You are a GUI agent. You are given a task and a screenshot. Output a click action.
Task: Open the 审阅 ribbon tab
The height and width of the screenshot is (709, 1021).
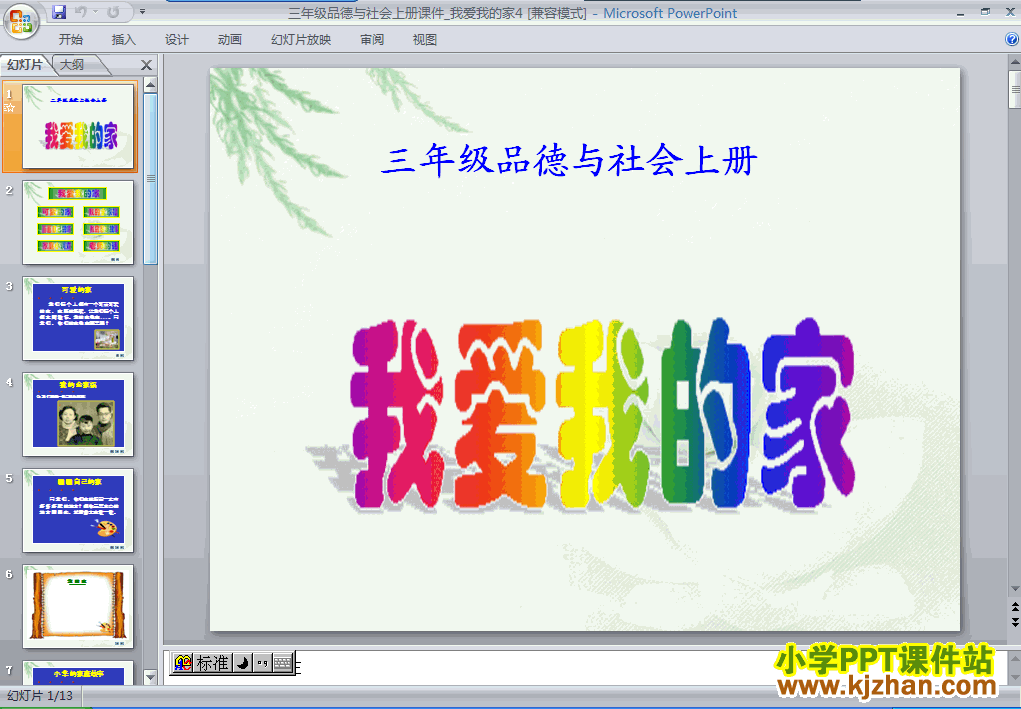coord(372,40)
